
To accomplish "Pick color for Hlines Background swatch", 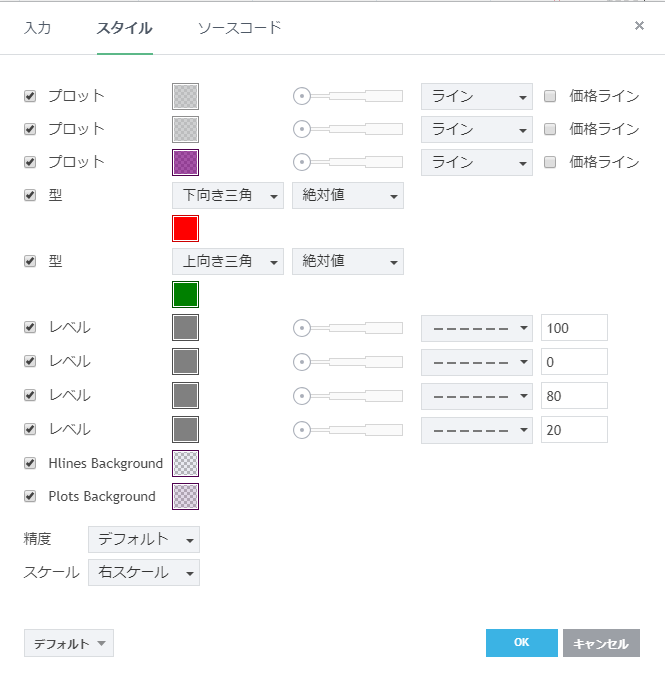I will [185, 464].
